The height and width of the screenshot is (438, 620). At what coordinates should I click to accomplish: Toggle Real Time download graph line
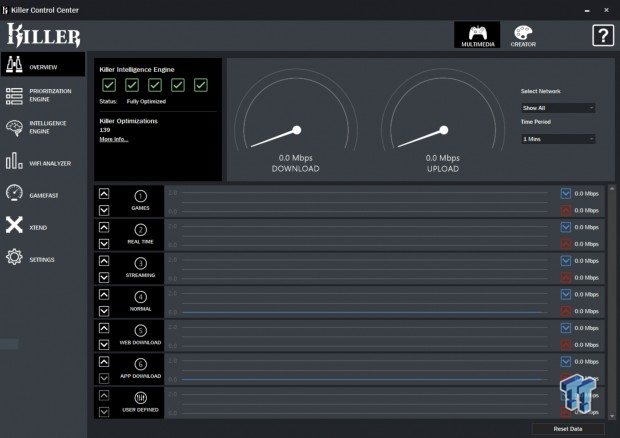coord(566,227)
